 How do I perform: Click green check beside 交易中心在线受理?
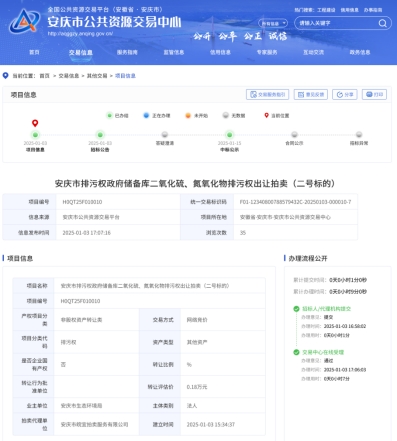[x=296, y=352]
